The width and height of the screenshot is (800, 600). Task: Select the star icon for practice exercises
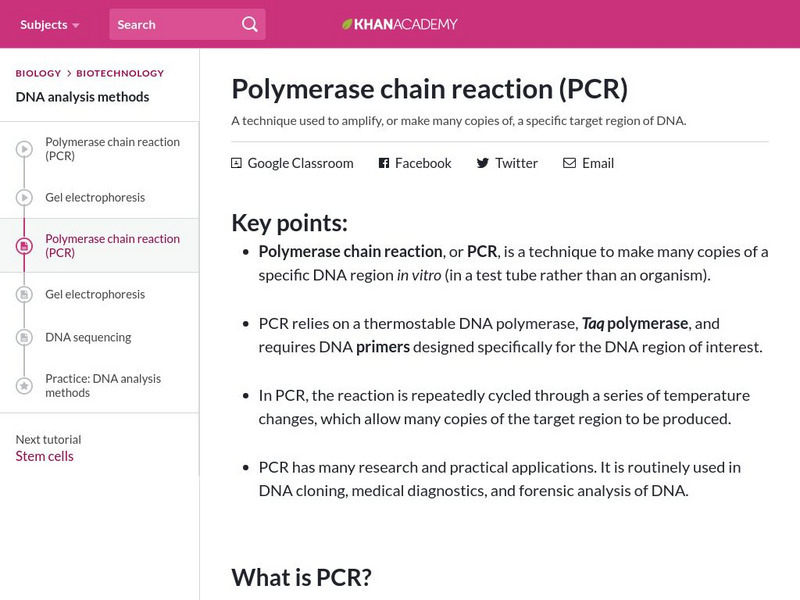point(22,385)
